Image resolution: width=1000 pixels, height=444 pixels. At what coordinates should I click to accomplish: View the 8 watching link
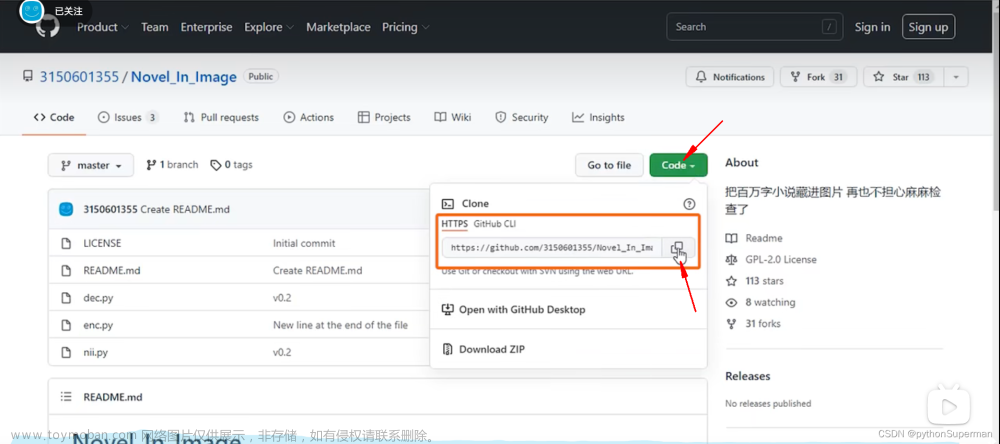point(760,302)
